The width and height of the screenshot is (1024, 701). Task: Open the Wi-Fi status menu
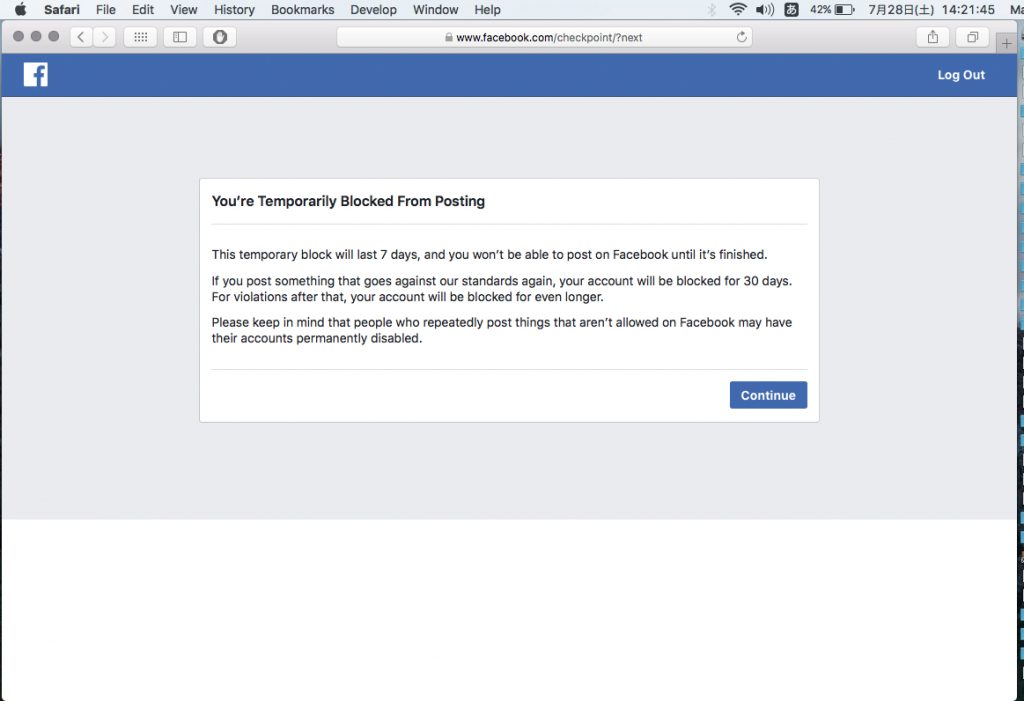tap(737, 10)
